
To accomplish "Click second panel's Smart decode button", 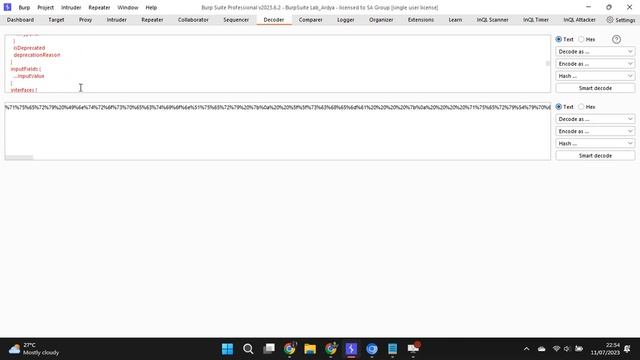I will [595, 156].
